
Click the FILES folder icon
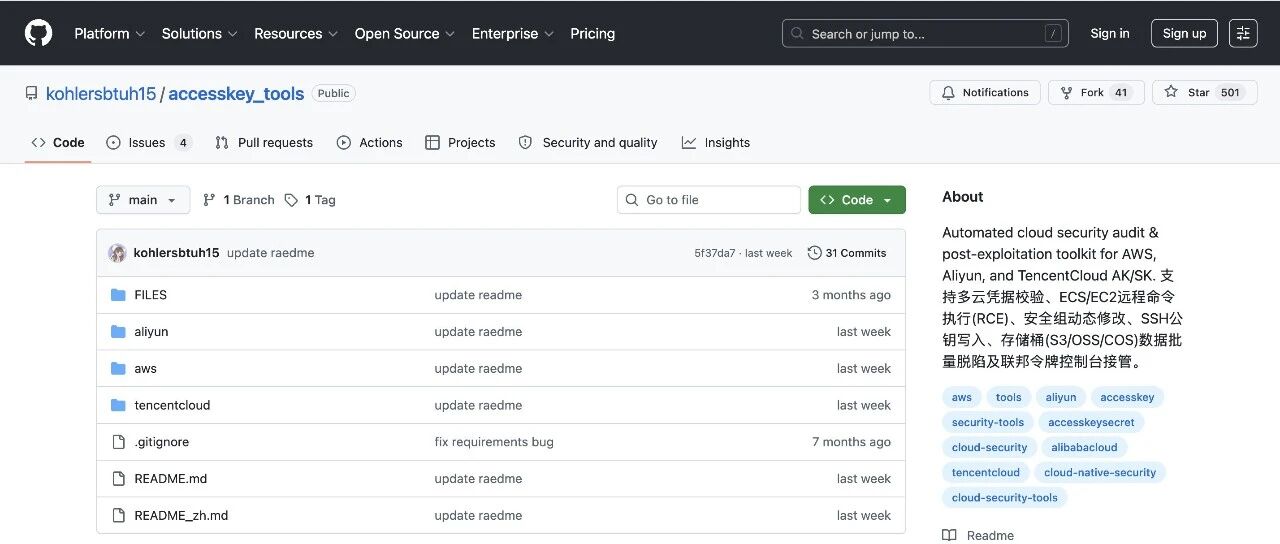click(118, 295)
